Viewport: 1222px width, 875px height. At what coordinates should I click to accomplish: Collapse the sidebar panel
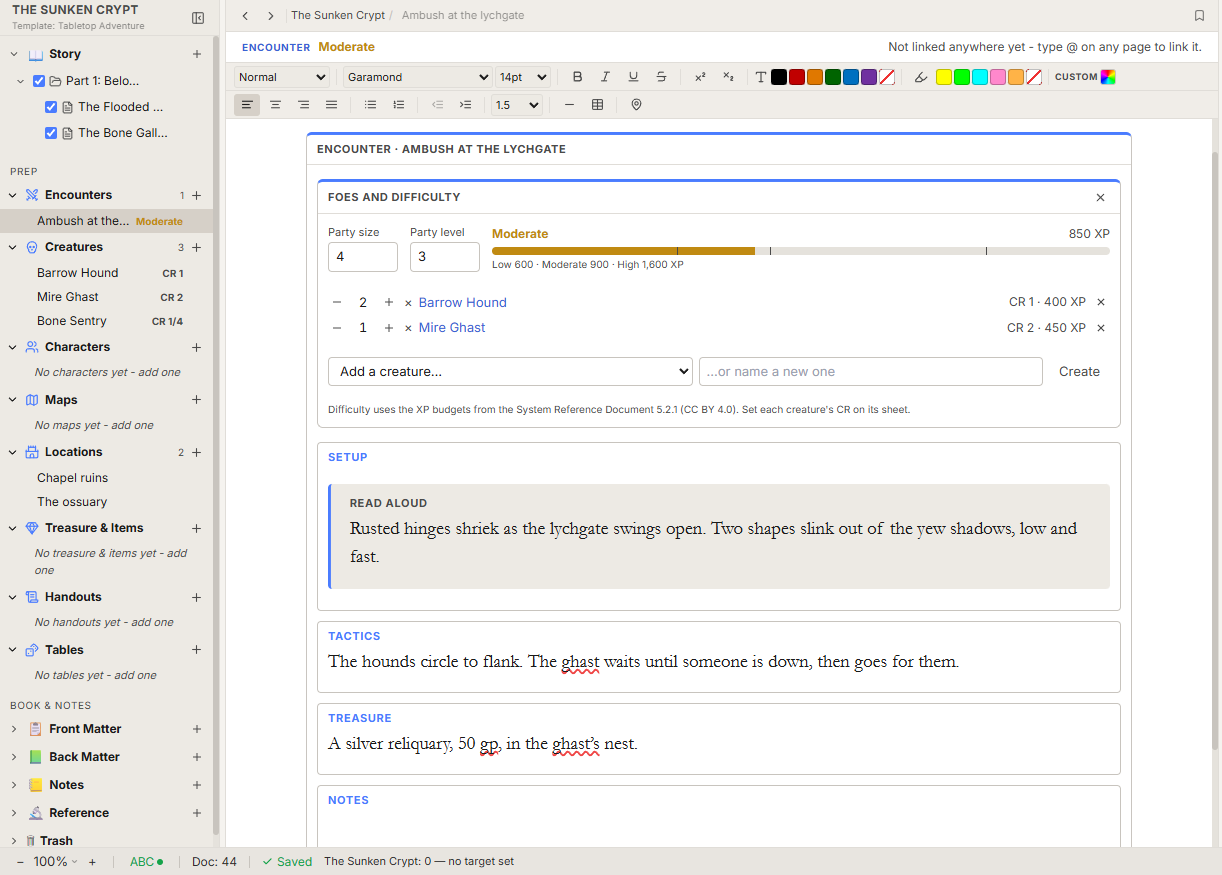click(198, 18)
